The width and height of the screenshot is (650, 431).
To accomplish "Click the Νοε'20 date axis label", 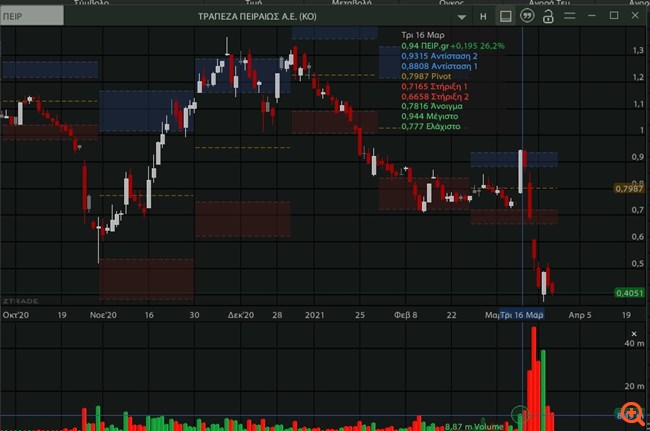I will (104, 314).
